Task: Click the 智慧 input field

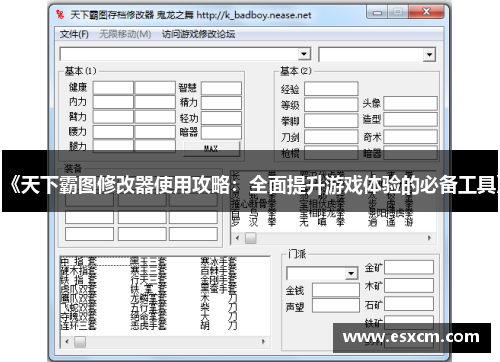Action: coord(221,88)
